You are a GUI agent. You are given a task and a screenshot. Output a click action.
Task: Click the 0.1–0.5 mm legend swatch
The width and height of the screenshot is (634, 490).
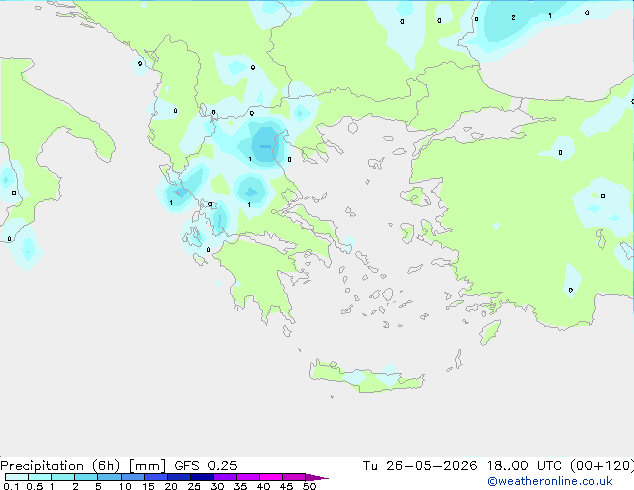coord(17,477)
